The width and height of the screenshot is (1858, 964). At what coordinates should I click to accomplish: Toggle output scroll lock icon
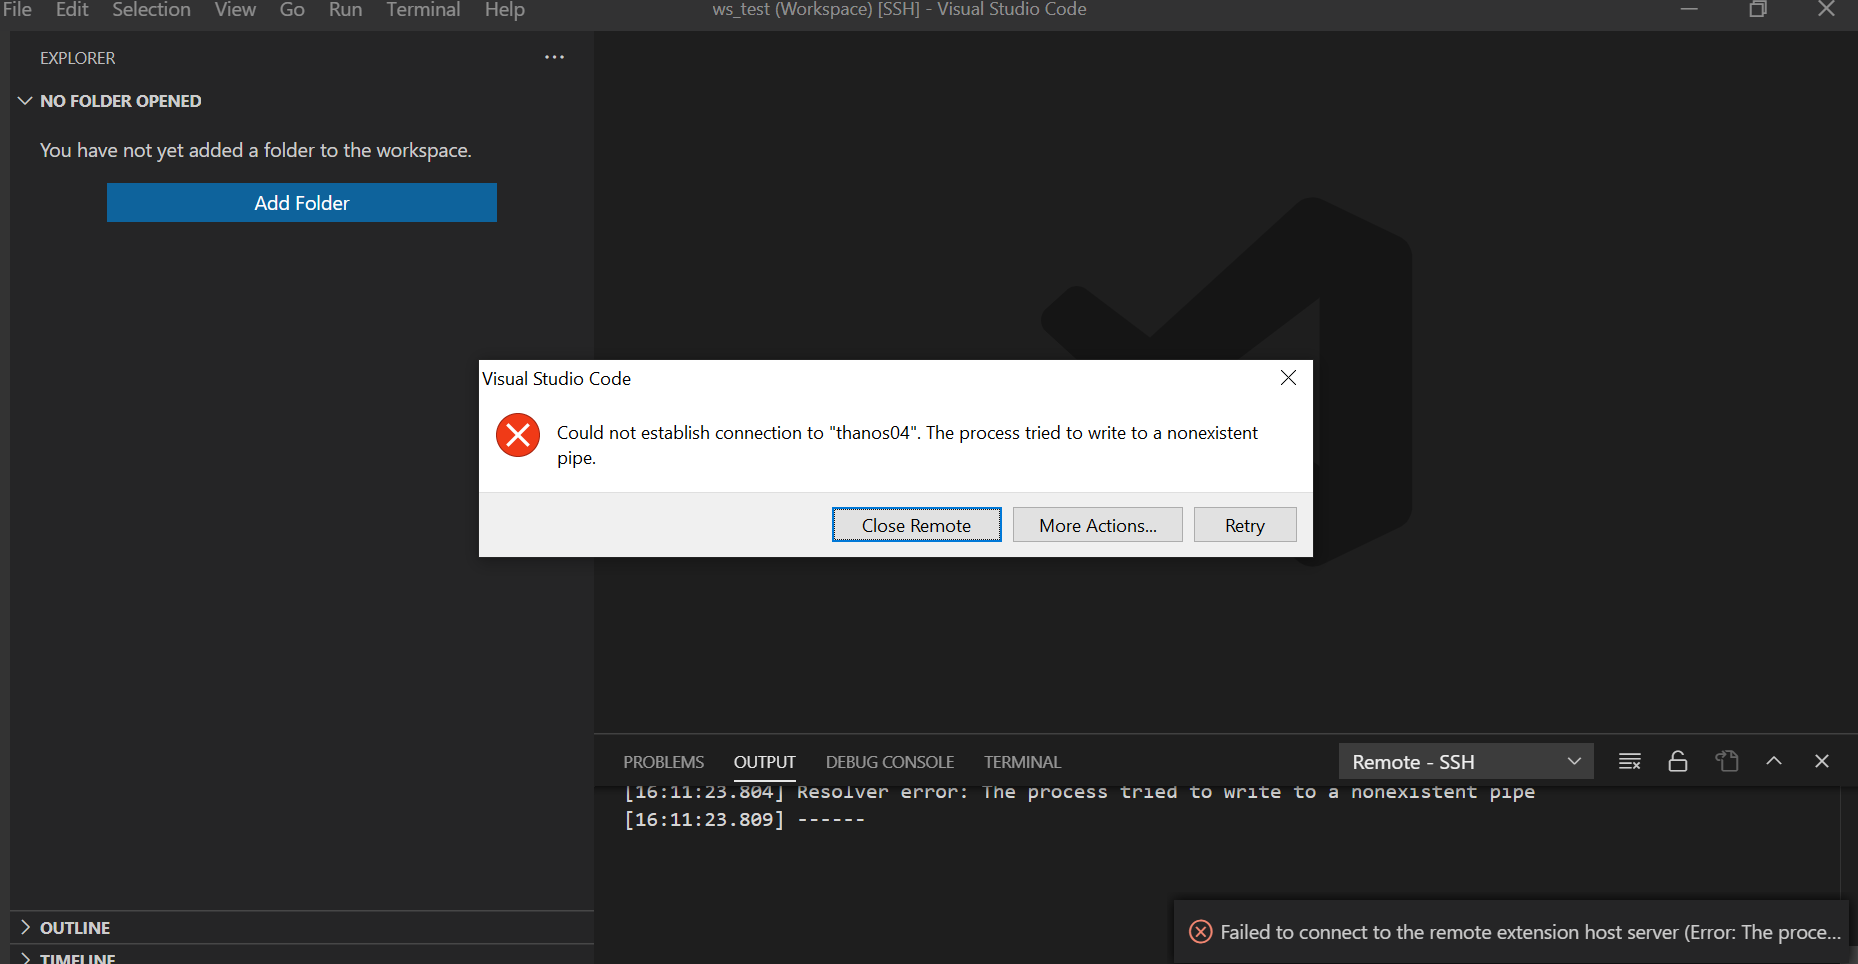coord(1678,761)
